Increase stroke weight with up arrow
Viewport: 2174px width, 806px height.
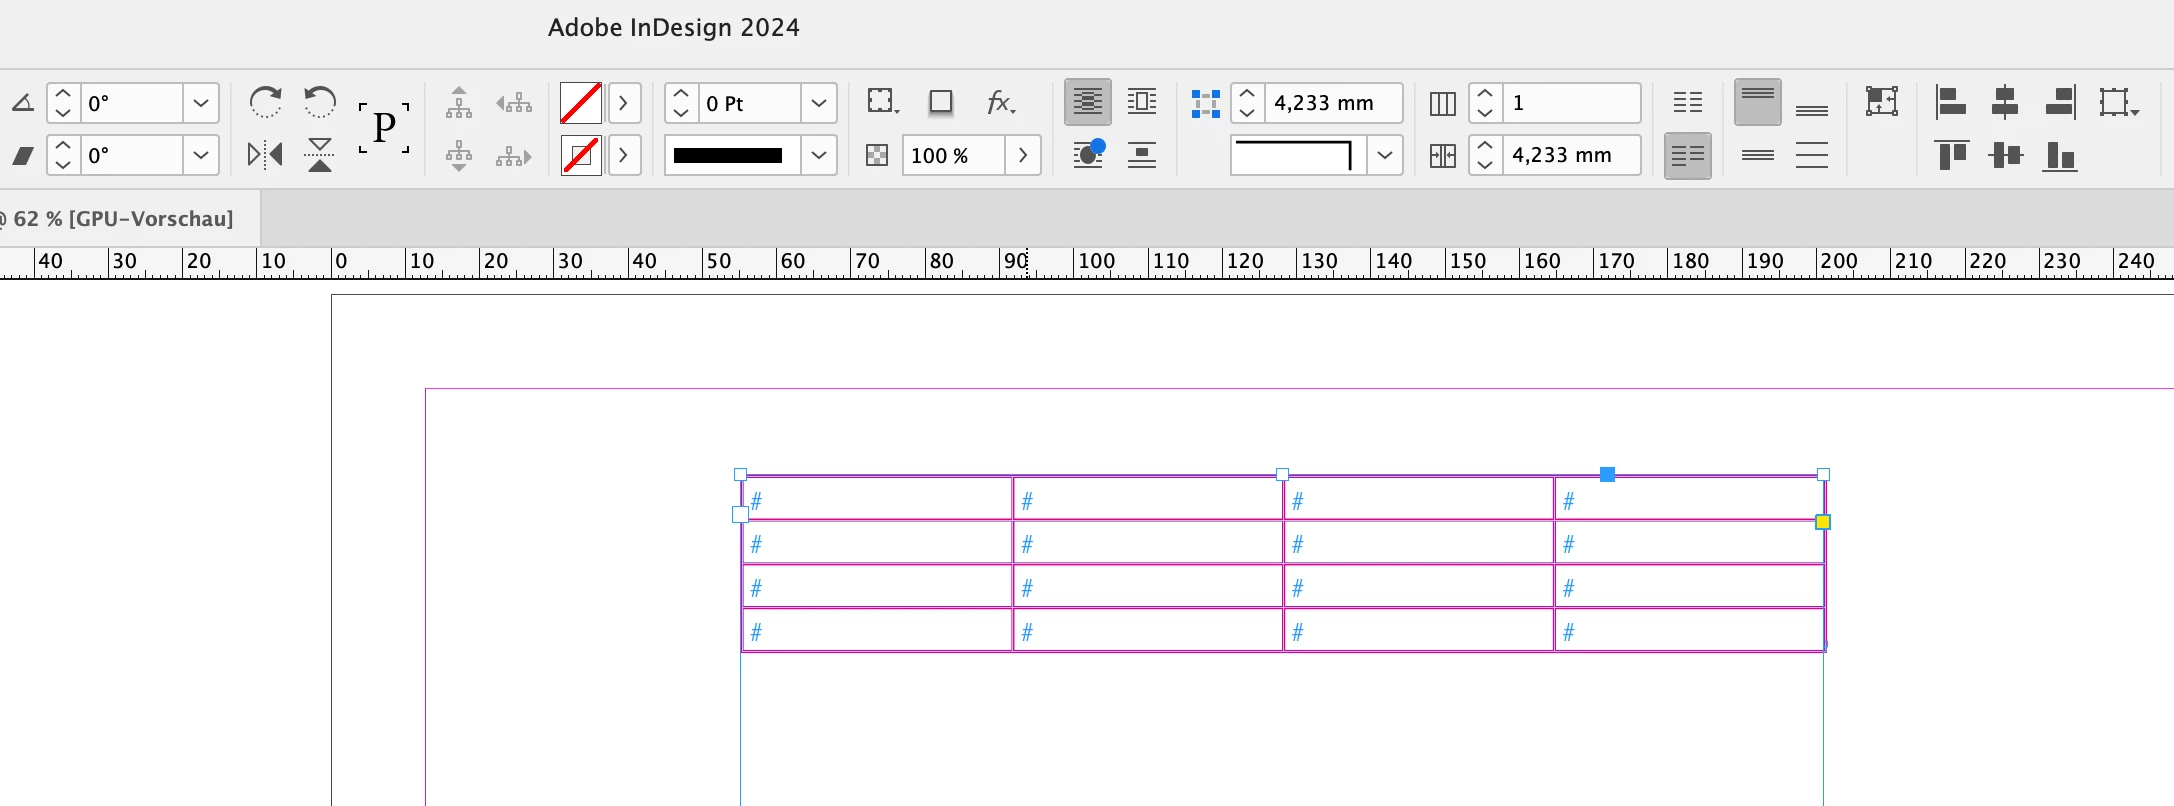(681, 94)
